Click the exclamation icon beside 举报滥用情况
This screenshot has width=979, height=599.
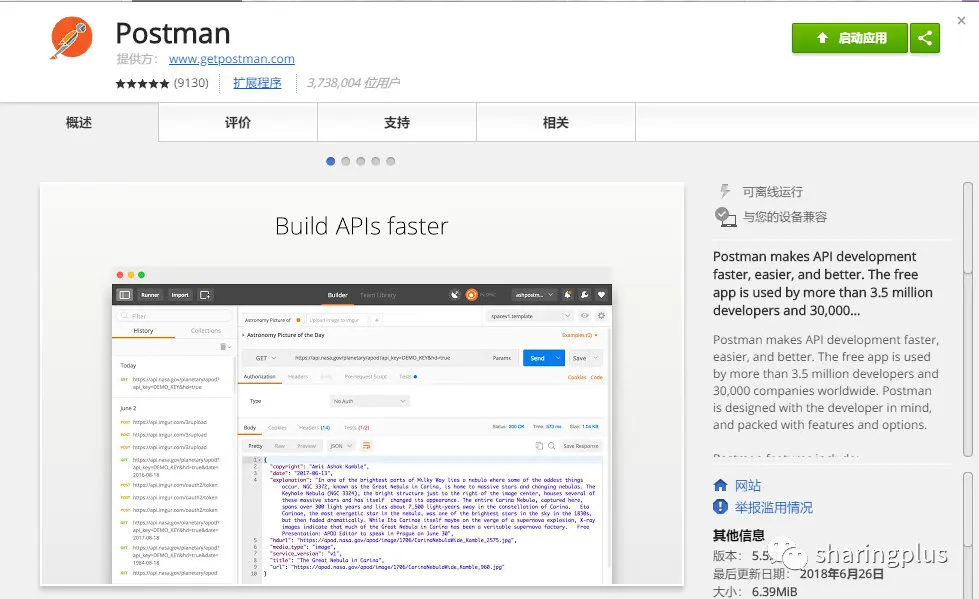point(720,507)
